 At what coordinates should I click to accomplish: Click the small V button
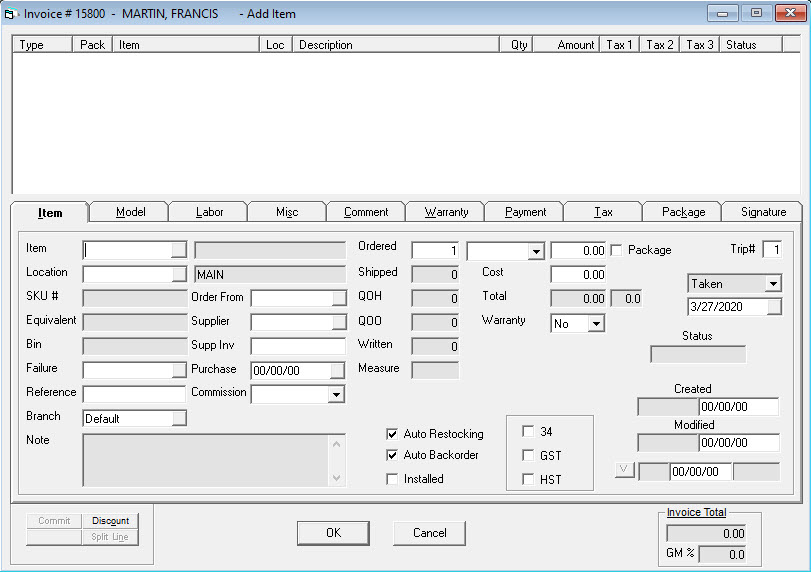point(624,470)
